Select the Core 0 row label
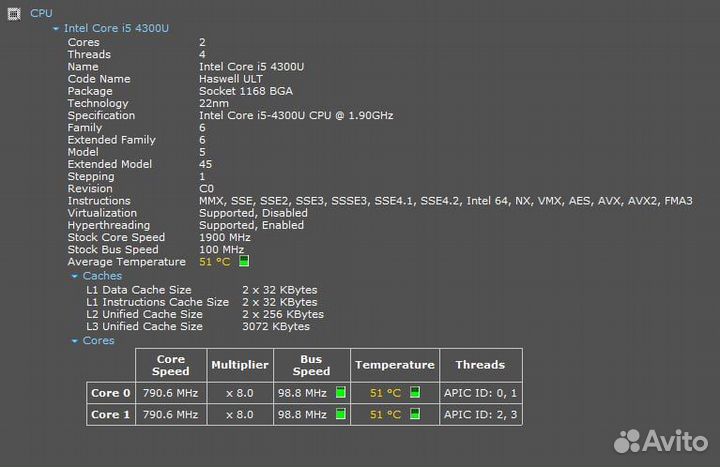Viewport: 720px width, 467px height. click(x=111, y=393)
